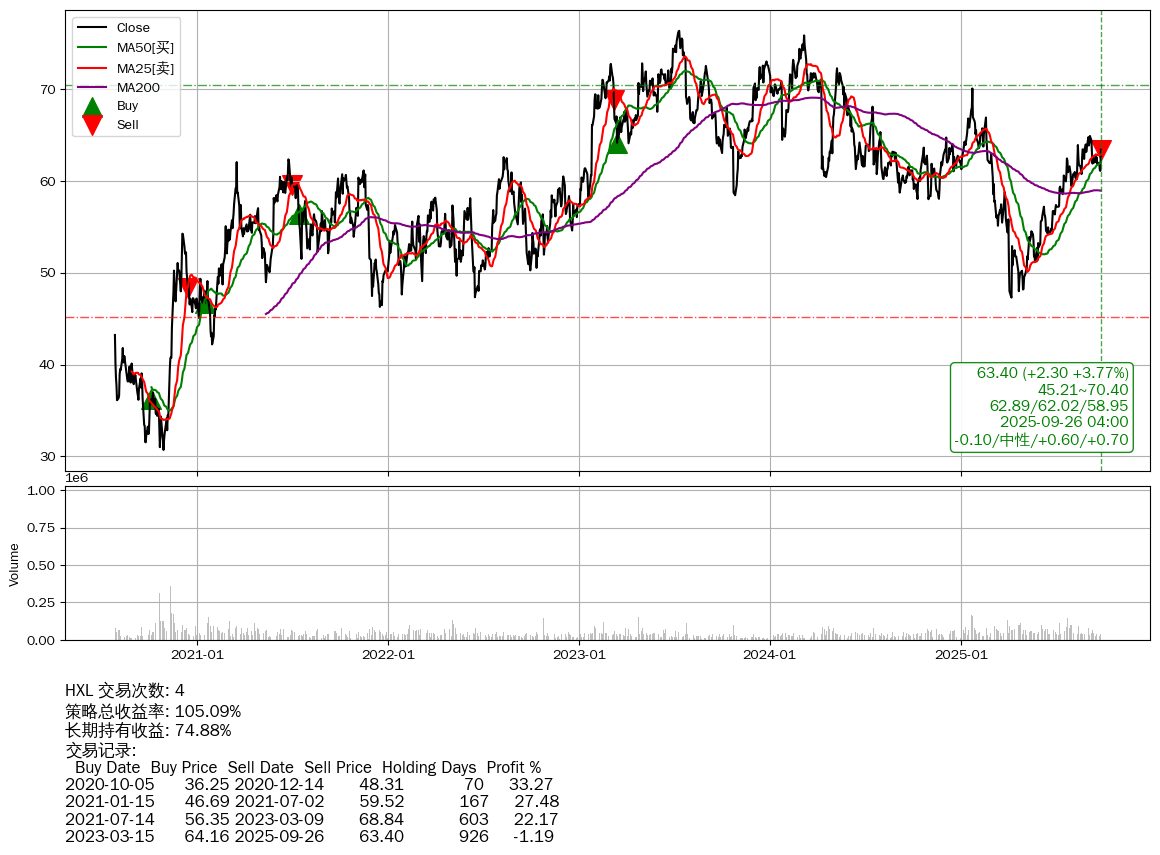This screenshot has width=1160, height=855.
Task: Click the red Sell marker at the chart's right edge
Action: click(x=1101, y=150)
